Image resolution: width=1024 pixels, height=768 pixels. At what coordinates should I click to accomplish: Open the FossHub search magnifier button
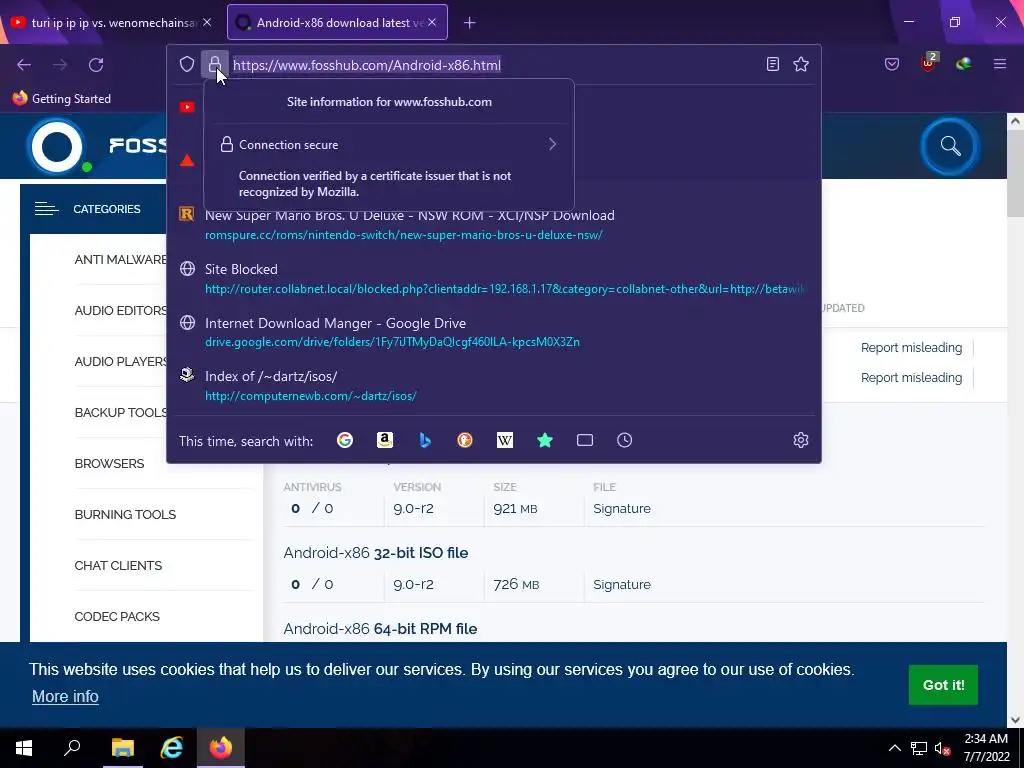950,146
